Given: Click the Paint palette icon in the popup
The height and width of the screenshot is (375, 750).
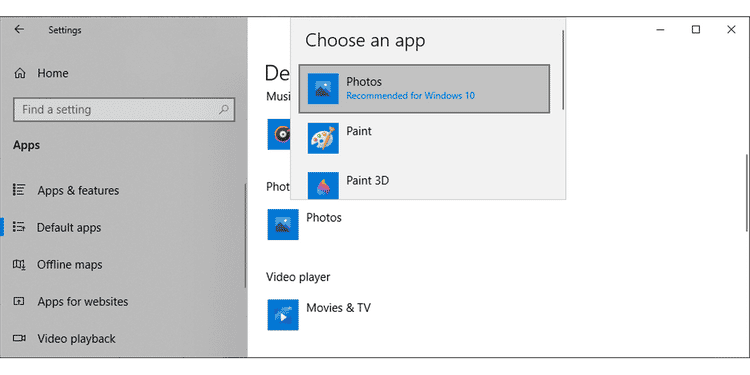Looking at the screenshot, I should coord(323,138).
